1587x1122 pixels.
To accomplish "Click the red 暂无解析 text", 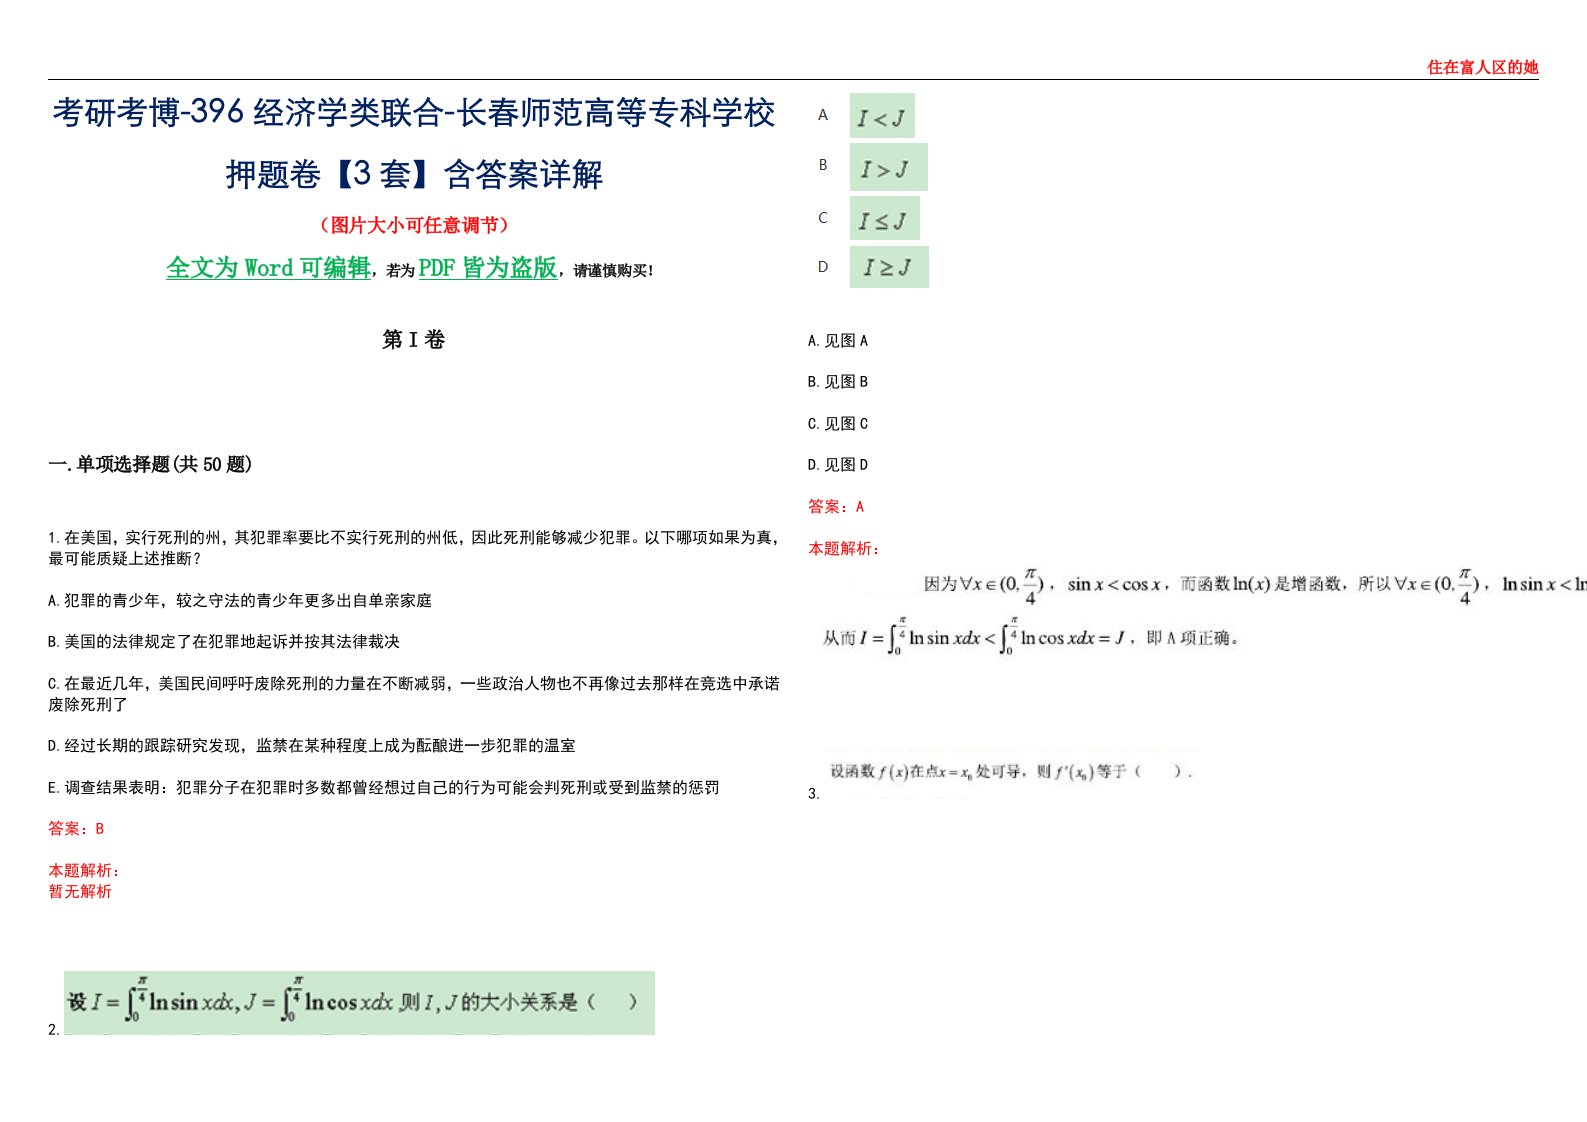I will click(80, 892).
